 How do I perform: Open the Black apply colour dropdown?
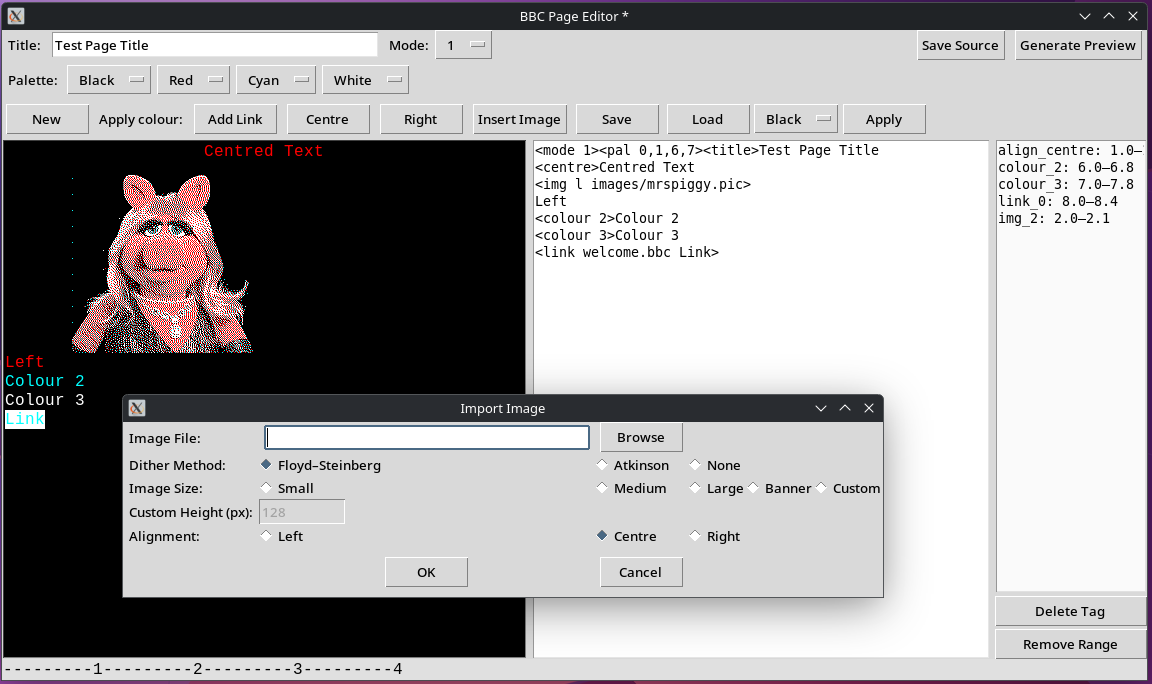point(796,120)
